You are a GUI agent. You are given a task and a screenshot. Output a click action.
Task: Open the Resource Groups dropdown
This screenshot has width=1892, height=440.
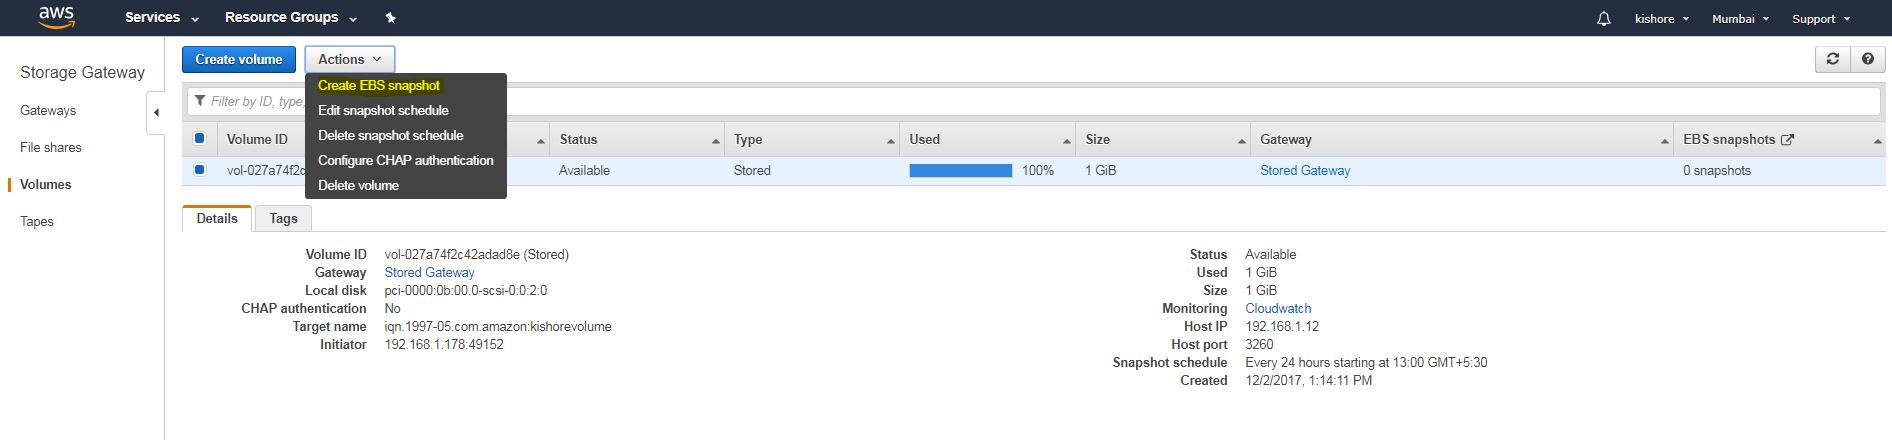pyautogui.click(x=290, y=18)
